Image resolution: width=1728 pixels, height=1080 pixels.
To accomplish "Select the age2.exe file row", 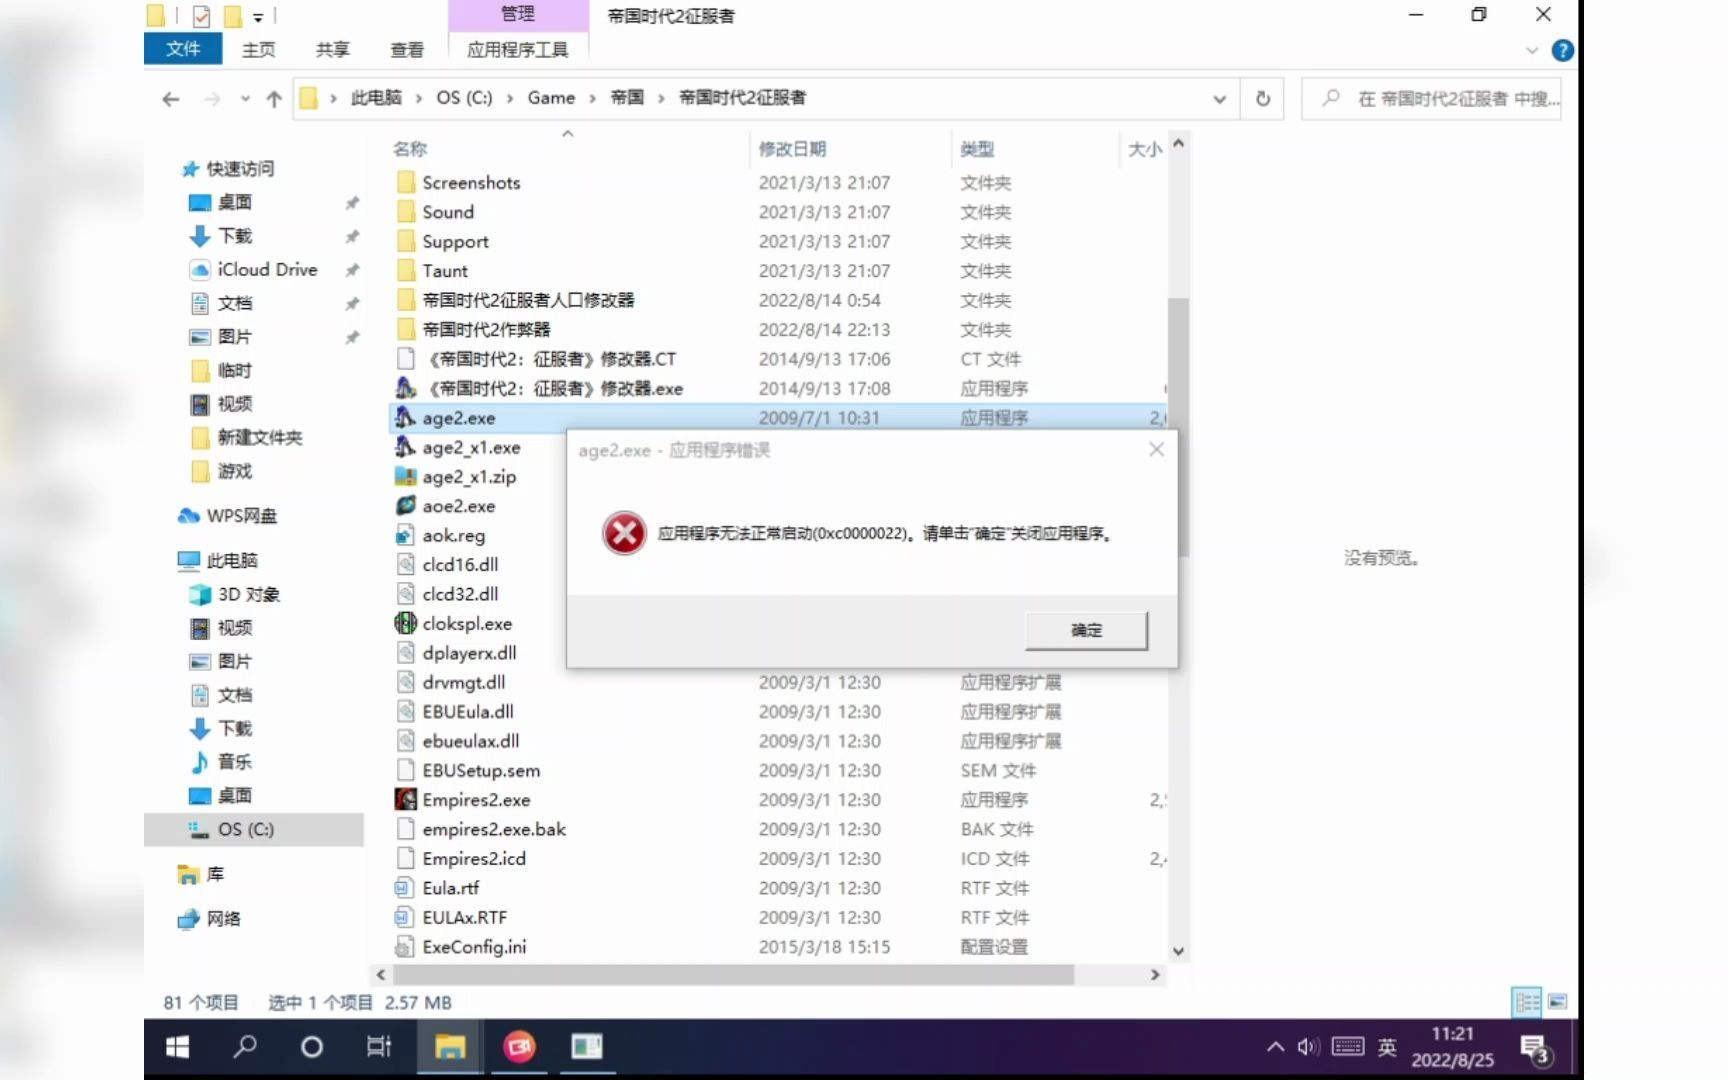I will [777, 418].
